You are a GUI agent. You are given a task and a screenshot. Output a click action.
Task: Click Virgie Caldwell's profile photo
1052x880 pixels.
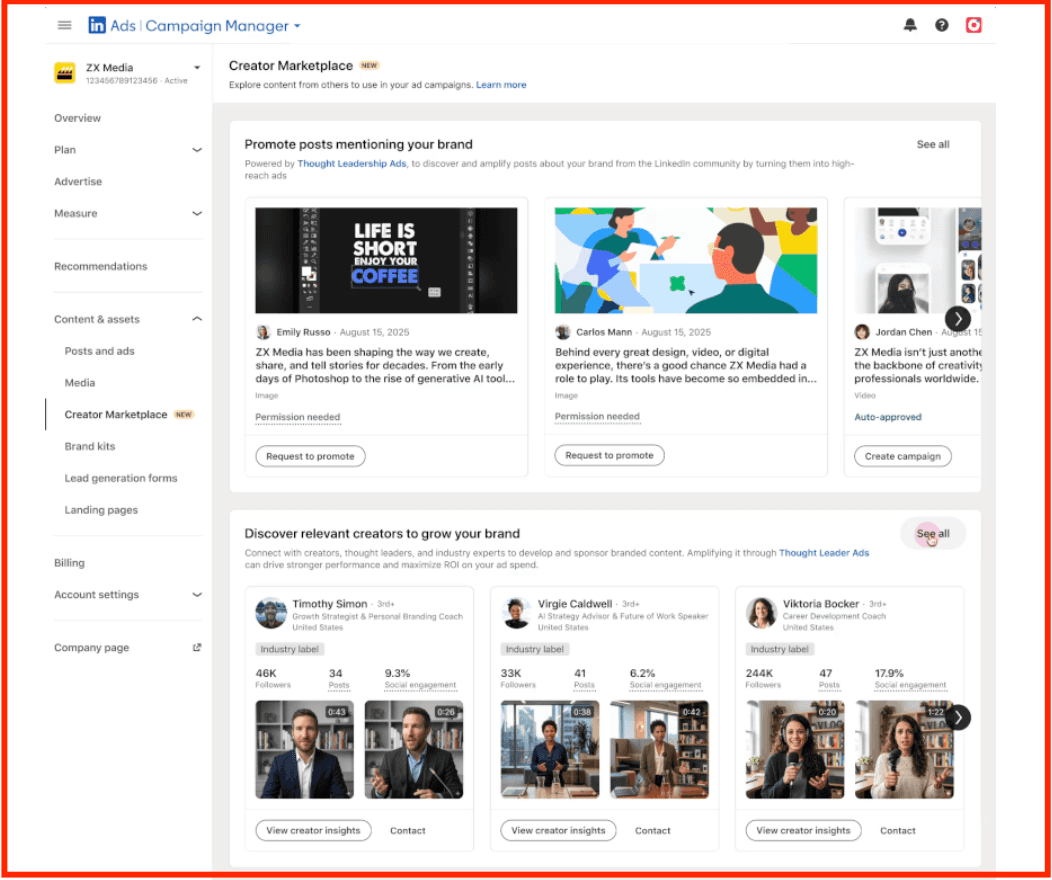516,613
